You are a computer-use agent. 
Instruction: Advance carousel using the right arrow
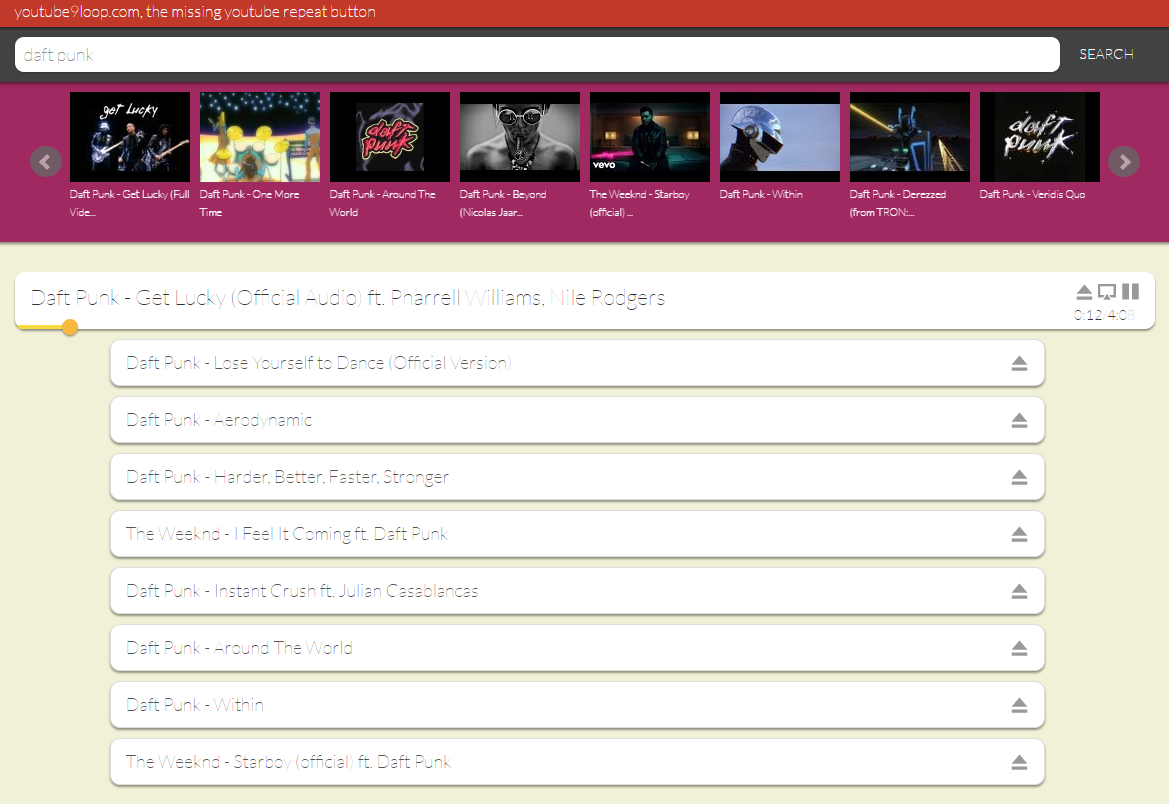[x=1124, y=162]
